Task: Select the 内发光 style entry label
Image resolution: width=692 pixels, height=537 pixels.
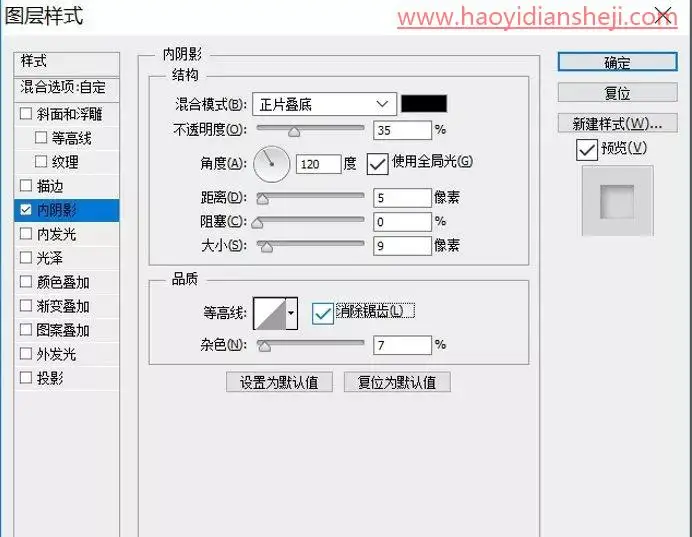Action: tap(56, 234)
